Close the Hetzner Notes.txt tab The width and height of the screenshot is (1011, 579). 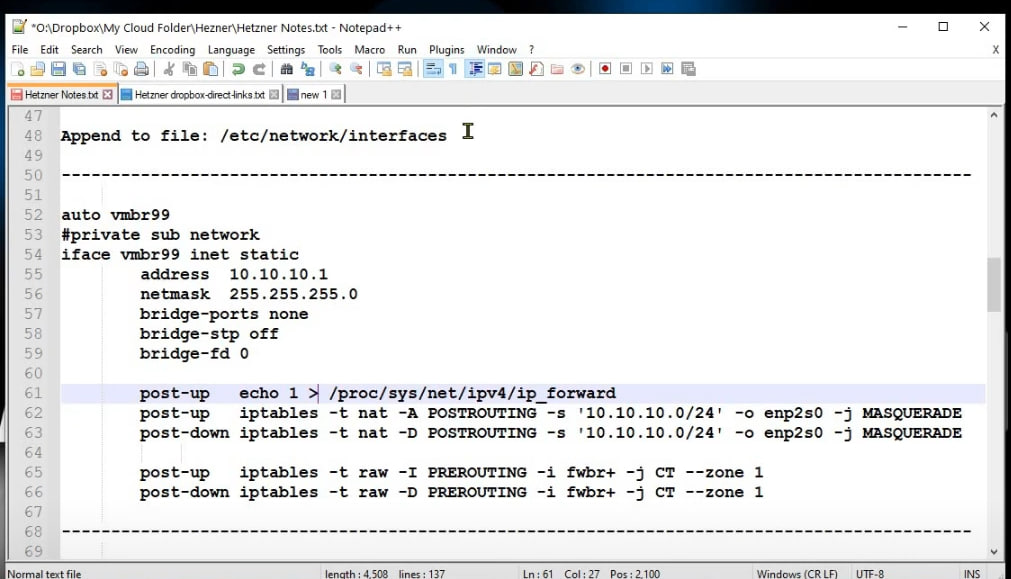(108, 95)
